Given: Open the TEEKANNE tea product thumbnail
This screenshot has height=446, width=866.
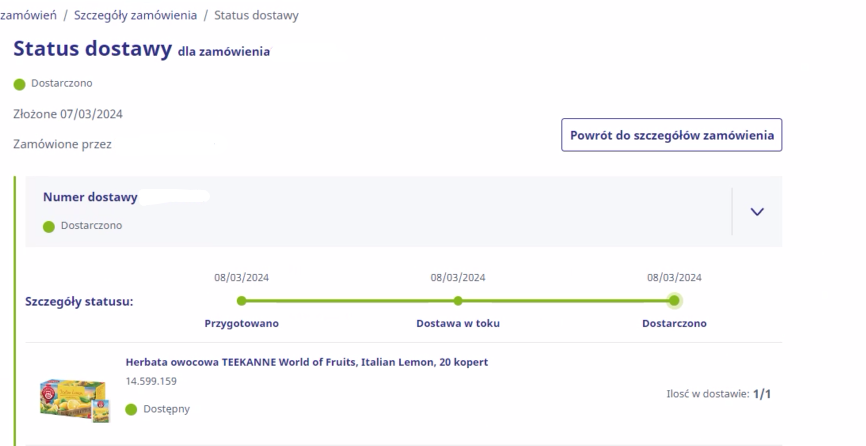Looking at the screenshot, I should click(75, 400).
